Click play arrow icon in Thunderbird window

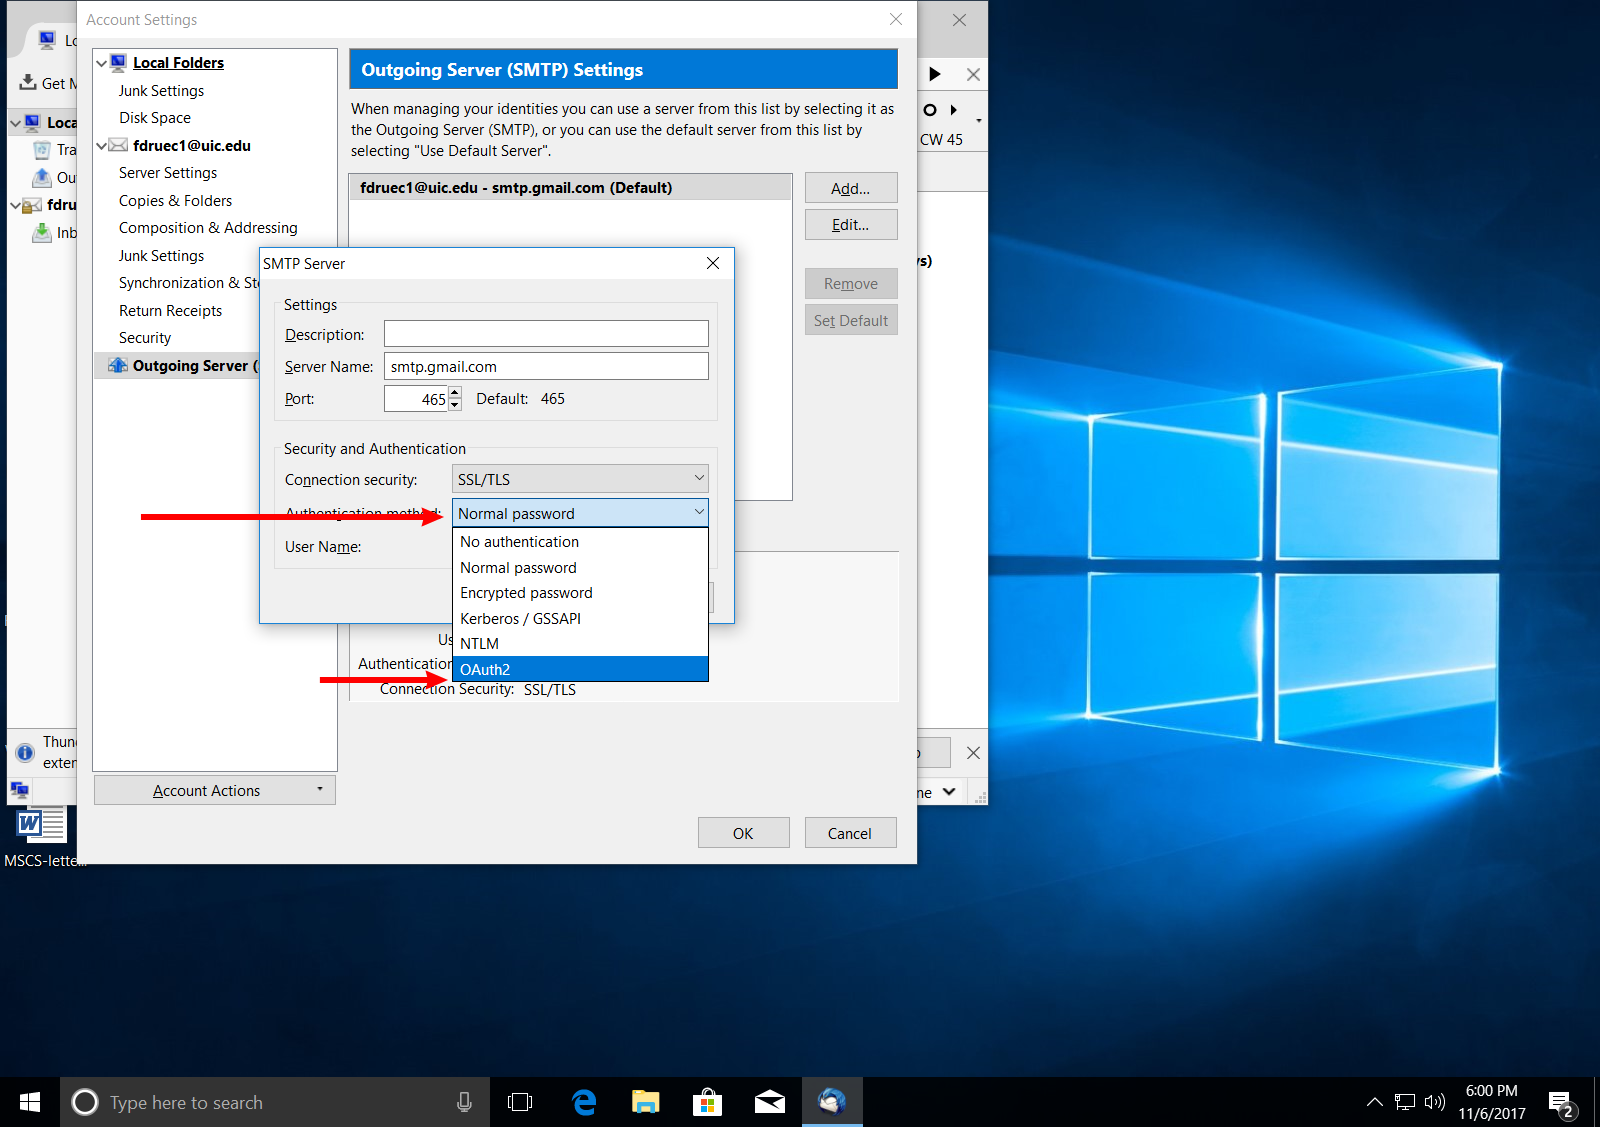[x=935, y=74]
